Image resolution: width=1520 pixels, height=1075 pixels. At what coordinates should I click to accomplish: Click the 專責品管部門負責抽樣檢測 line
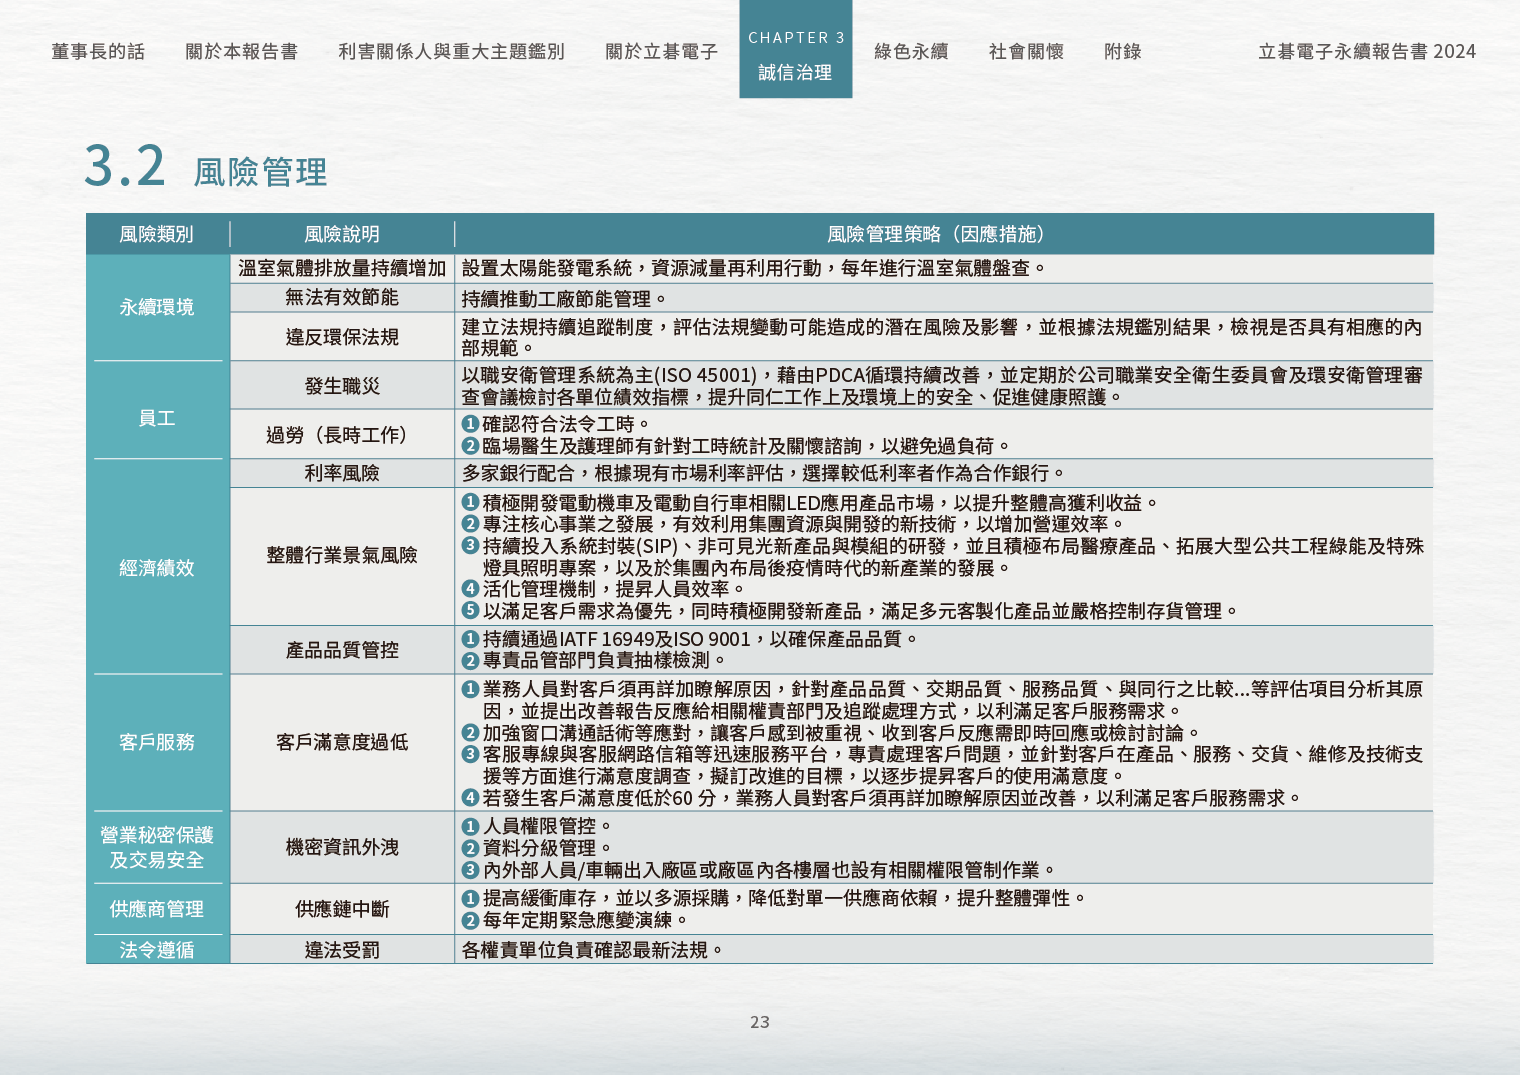[x=595, y=661]
